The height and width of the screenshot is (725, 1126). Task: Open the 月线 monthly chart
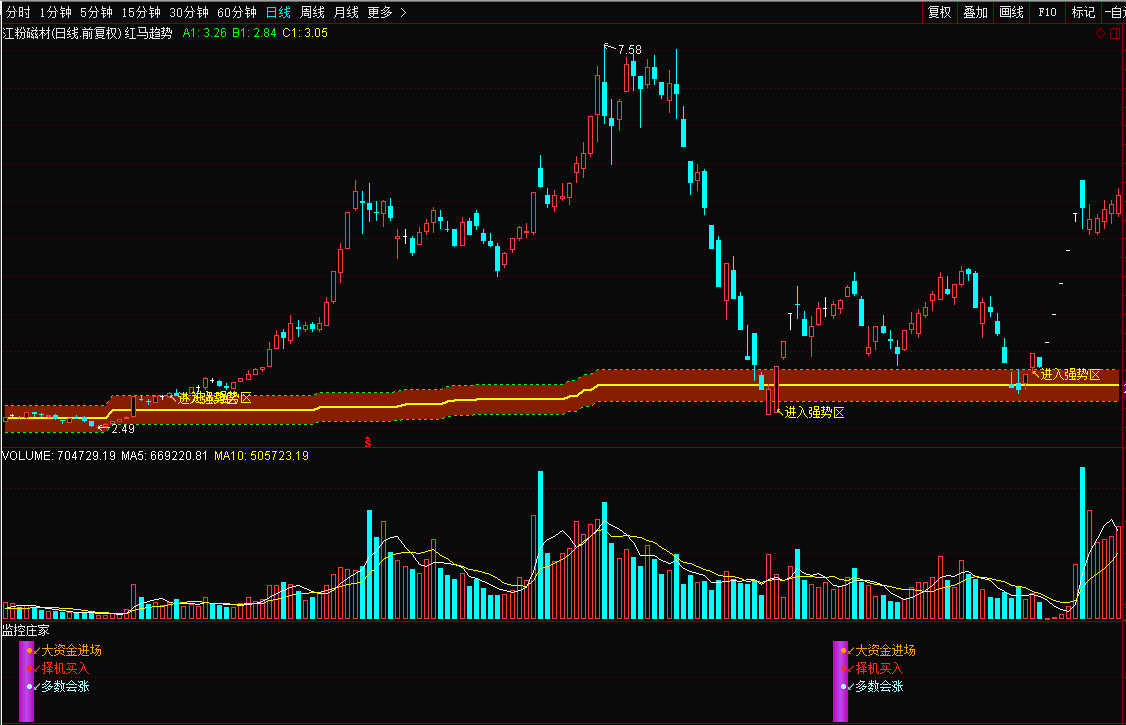coord(346,12)
